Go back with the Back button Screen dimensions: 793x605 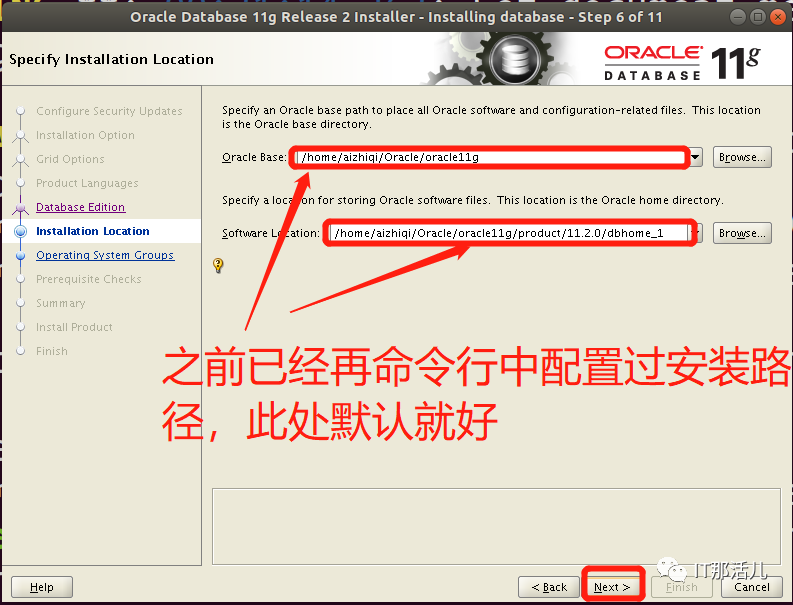pyautogui.click(x=549, y=587)
